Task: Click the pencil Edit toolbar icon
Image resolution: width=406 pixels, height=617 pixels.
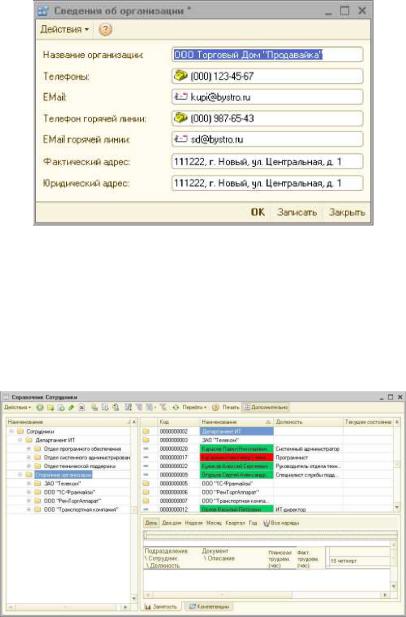Action: point(71,408)
